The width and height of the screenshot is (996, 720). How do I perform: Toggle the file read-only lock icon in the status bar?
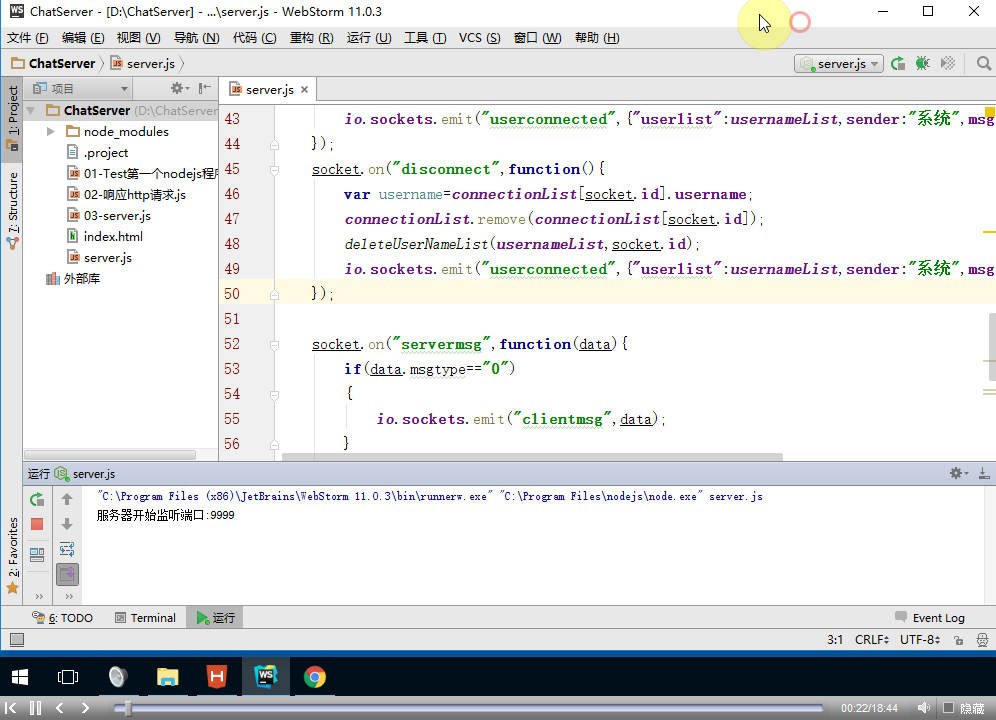(x=957, y=640)
